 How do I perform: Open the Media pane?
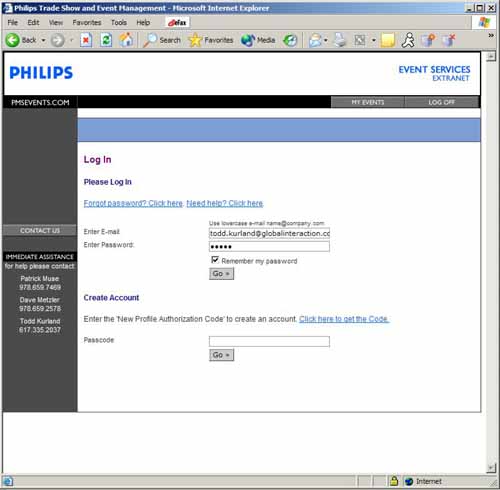point(258,40)
